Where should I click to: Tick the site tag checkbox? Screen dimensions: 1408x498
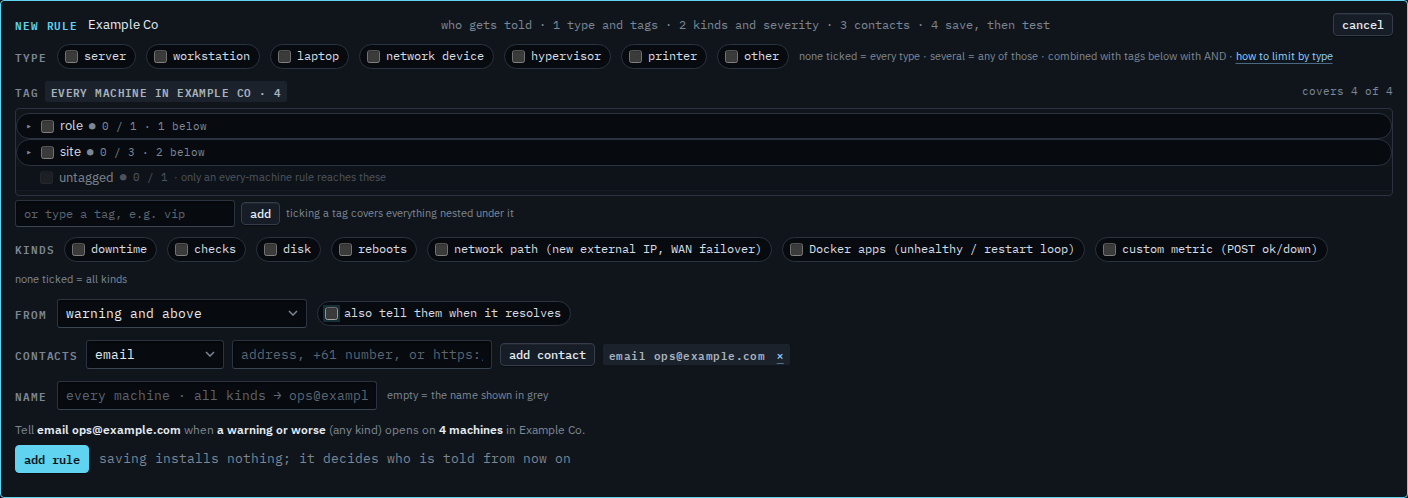pyautogui.click(x=47, y=152)
